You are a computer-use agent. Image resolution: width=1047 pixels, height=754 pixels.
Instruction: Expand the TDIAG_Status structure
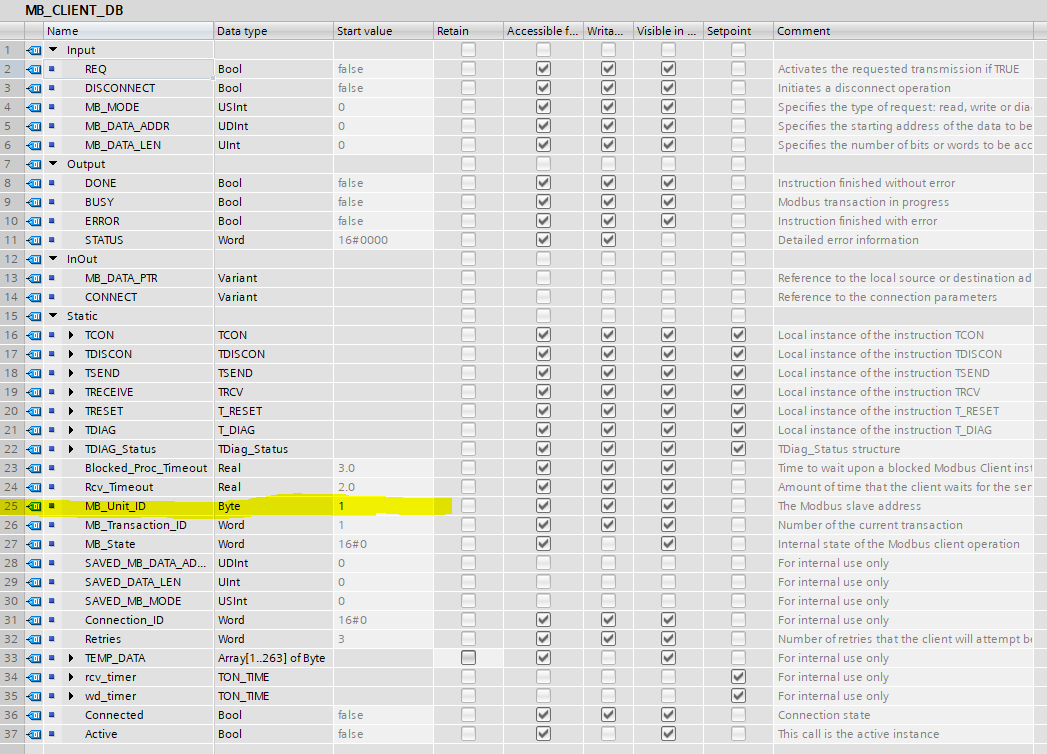tap(71, 449)
